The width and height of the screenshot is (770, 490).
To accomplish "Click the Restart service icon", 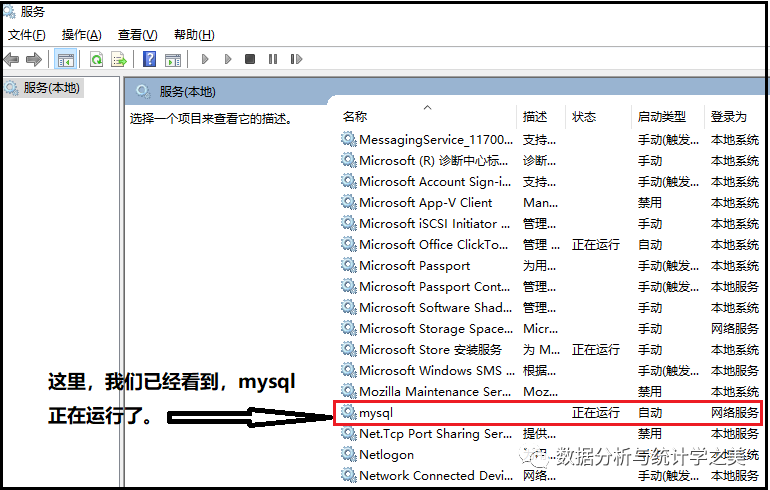I will [296, 59].
